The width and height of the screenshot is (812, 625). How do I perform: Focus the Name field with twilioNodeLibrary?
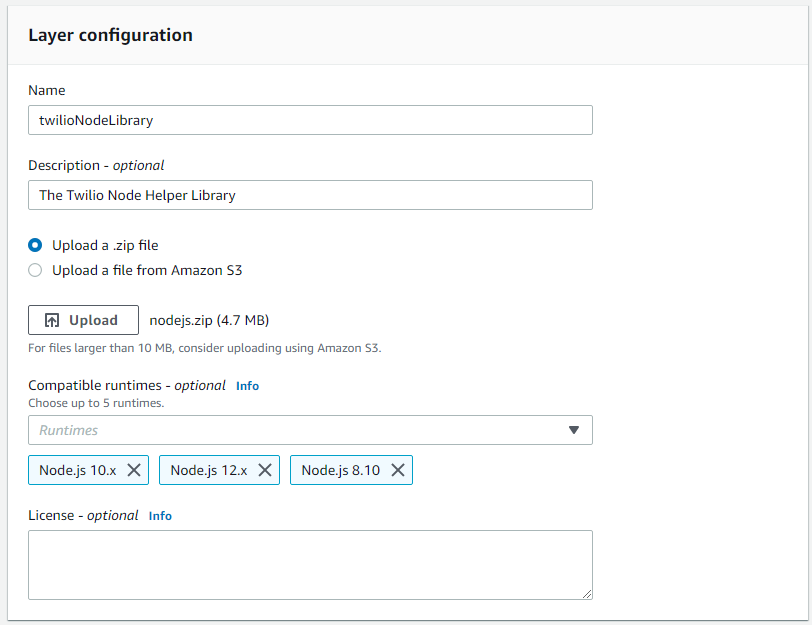coord(310,120)
